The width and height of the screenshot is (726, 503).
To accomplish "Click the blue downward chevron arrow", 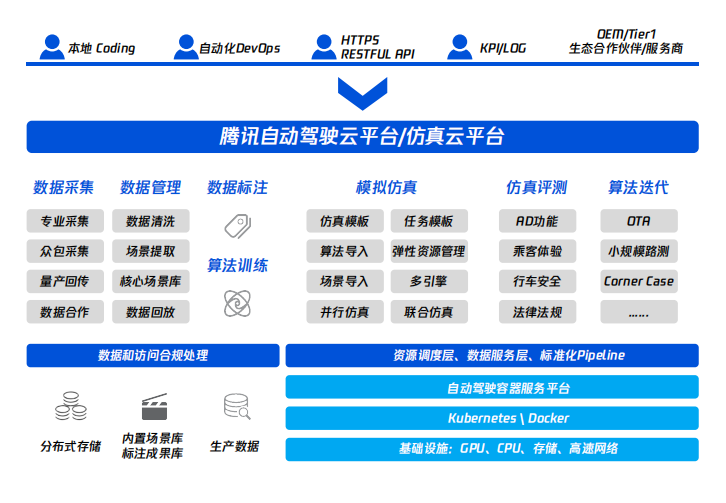I will coord(363,94).
